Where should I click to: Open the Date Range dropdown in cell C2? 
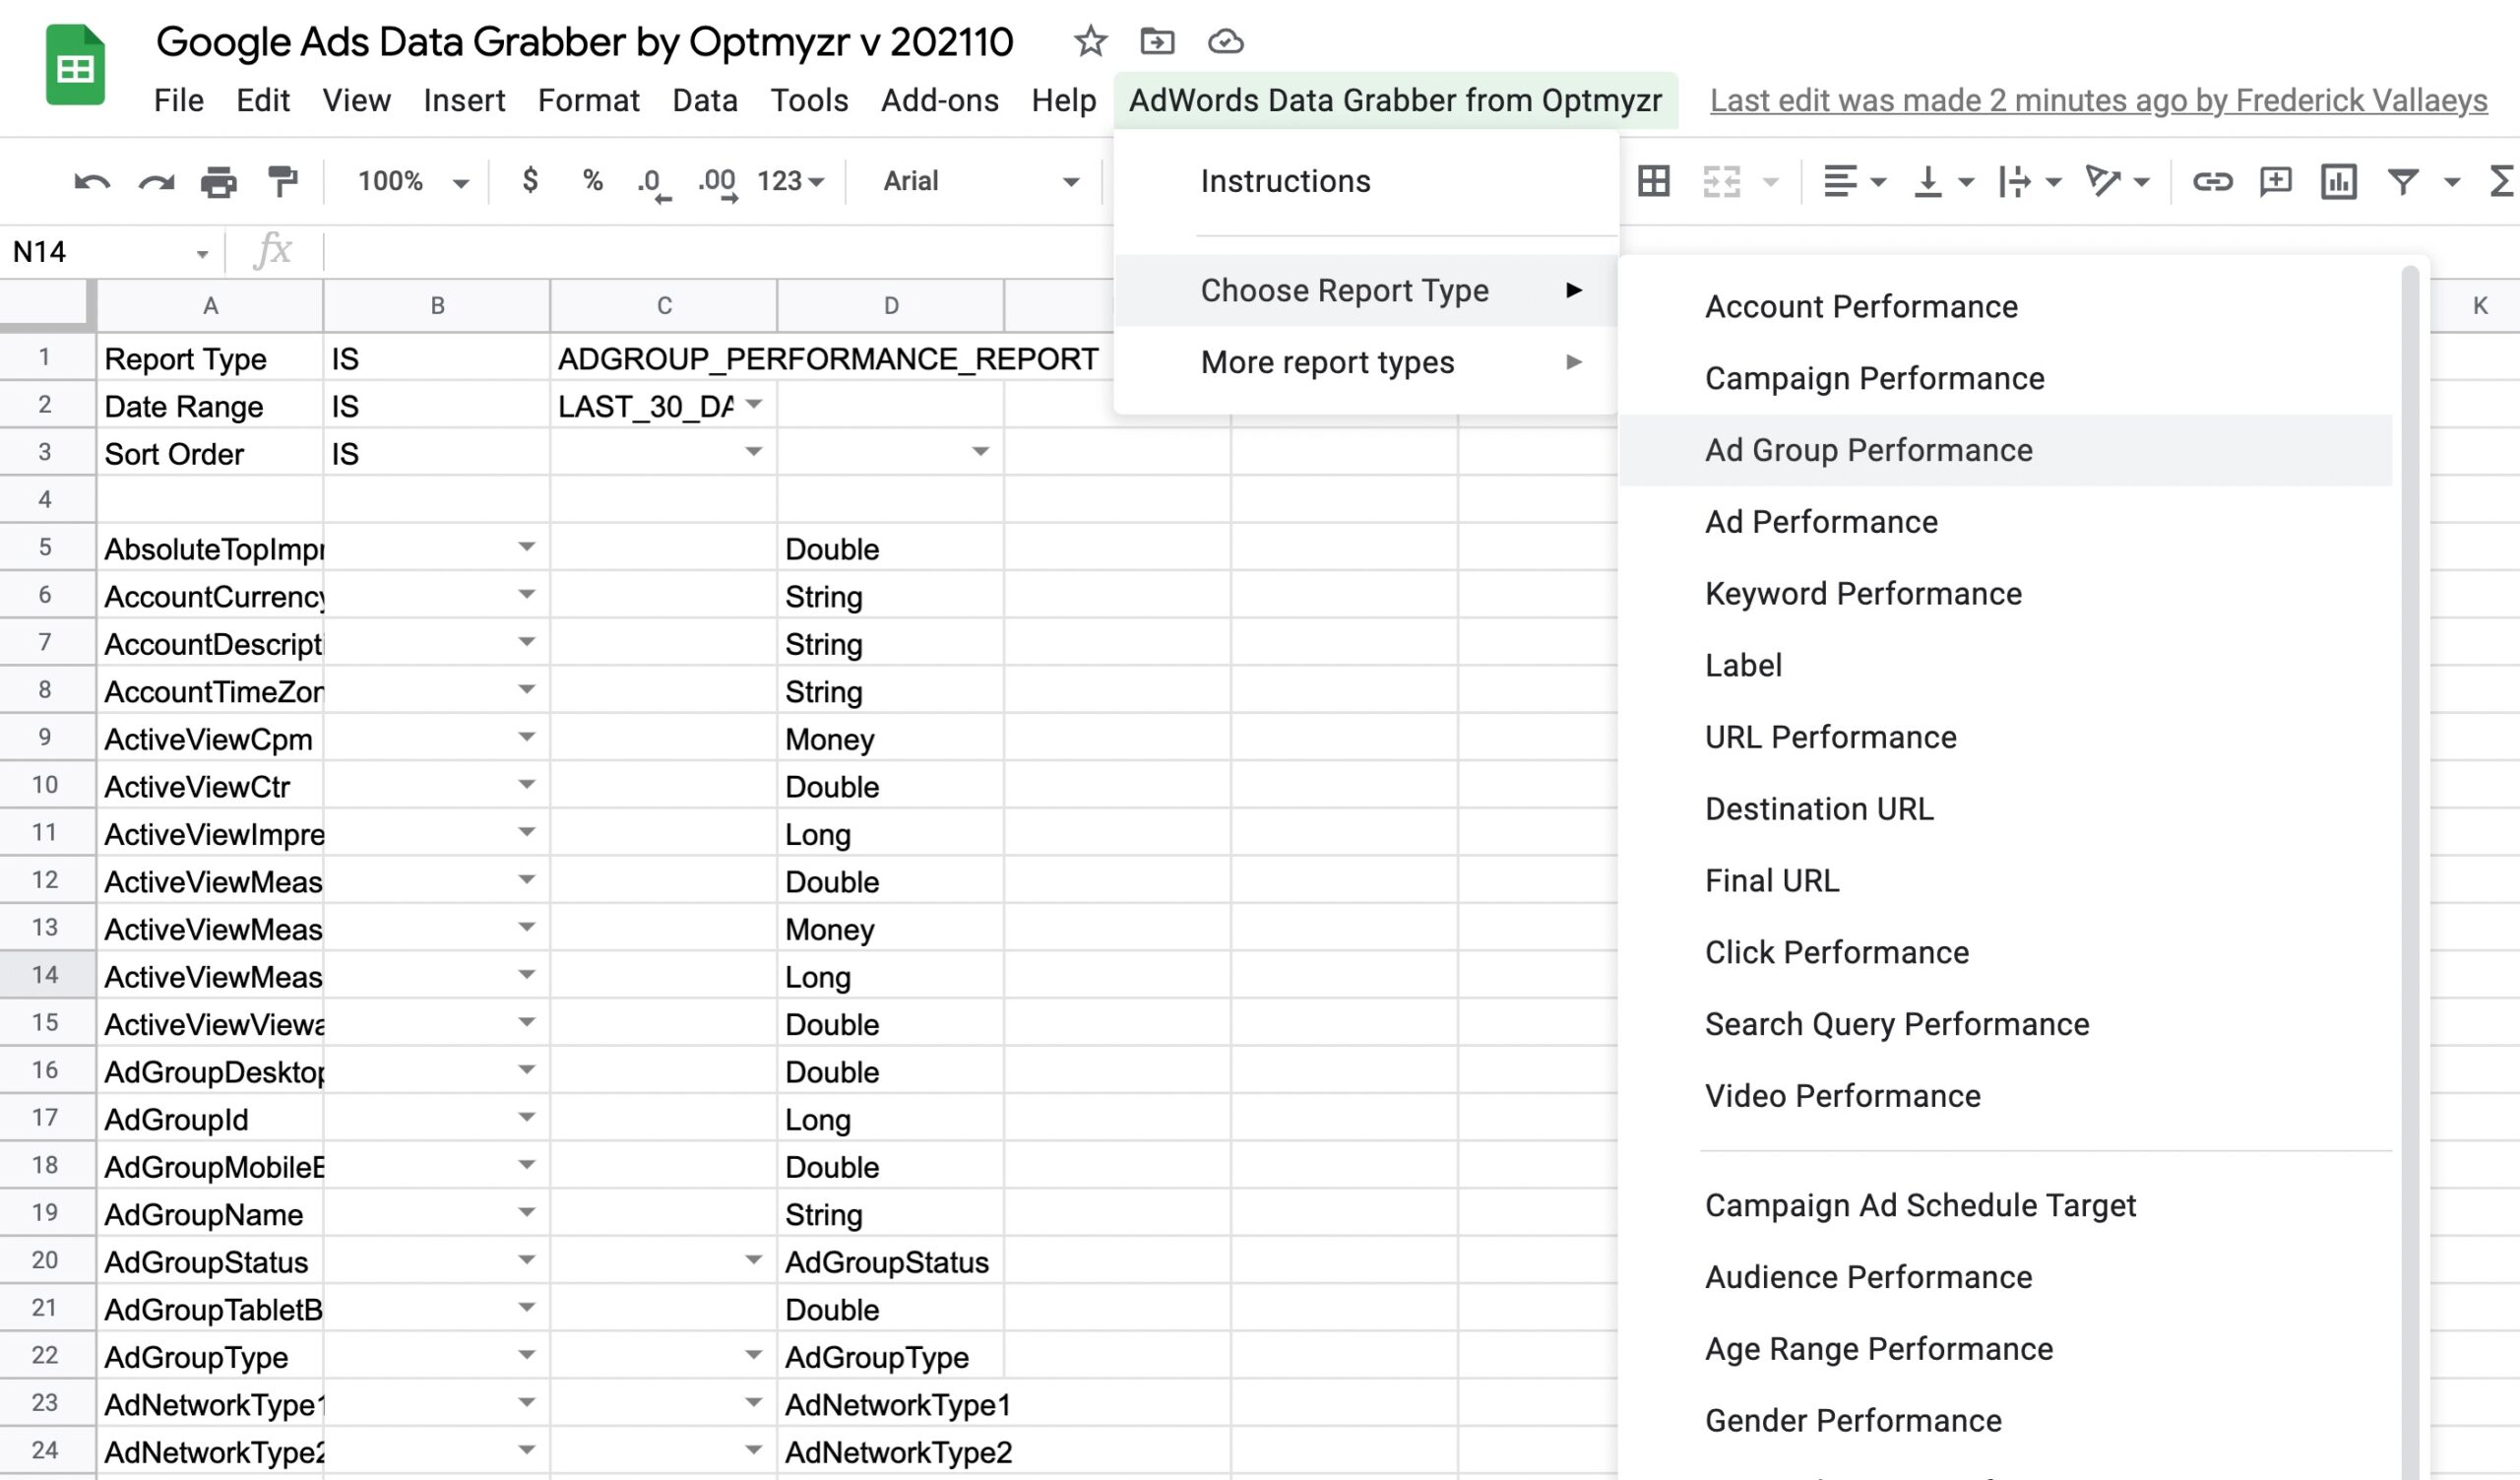(755, 406)
